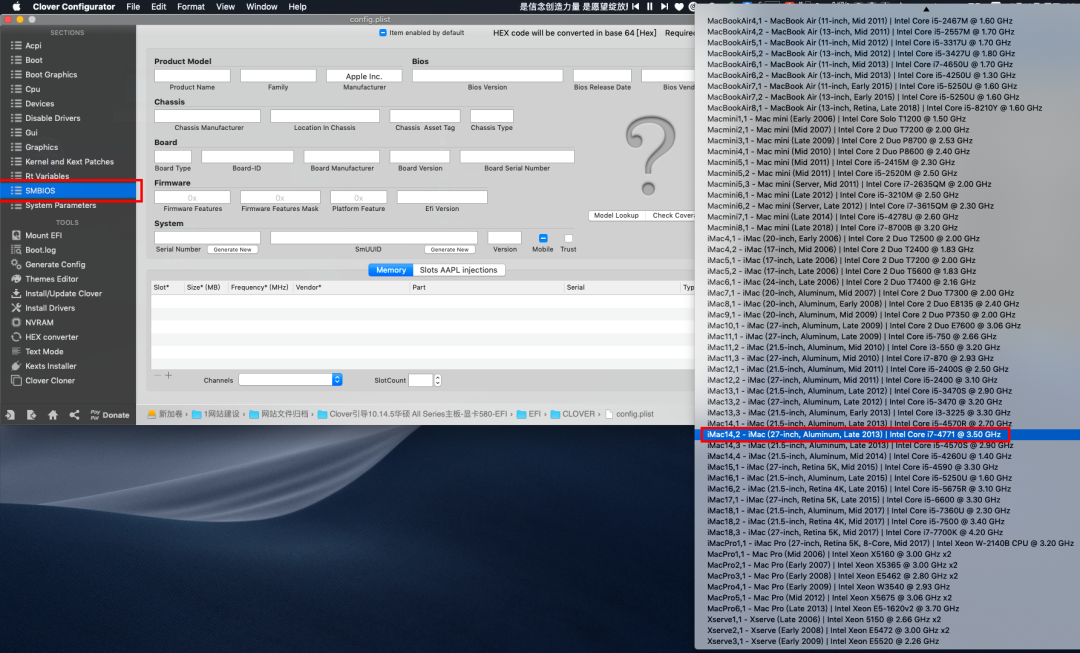
Task: Click the Donate PayPal button
Action: (110, 415)
